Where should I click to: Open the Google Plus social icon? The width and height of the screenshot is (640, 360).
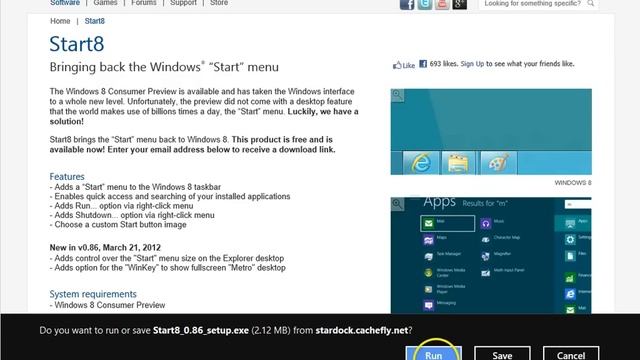[x=460, y=4]
